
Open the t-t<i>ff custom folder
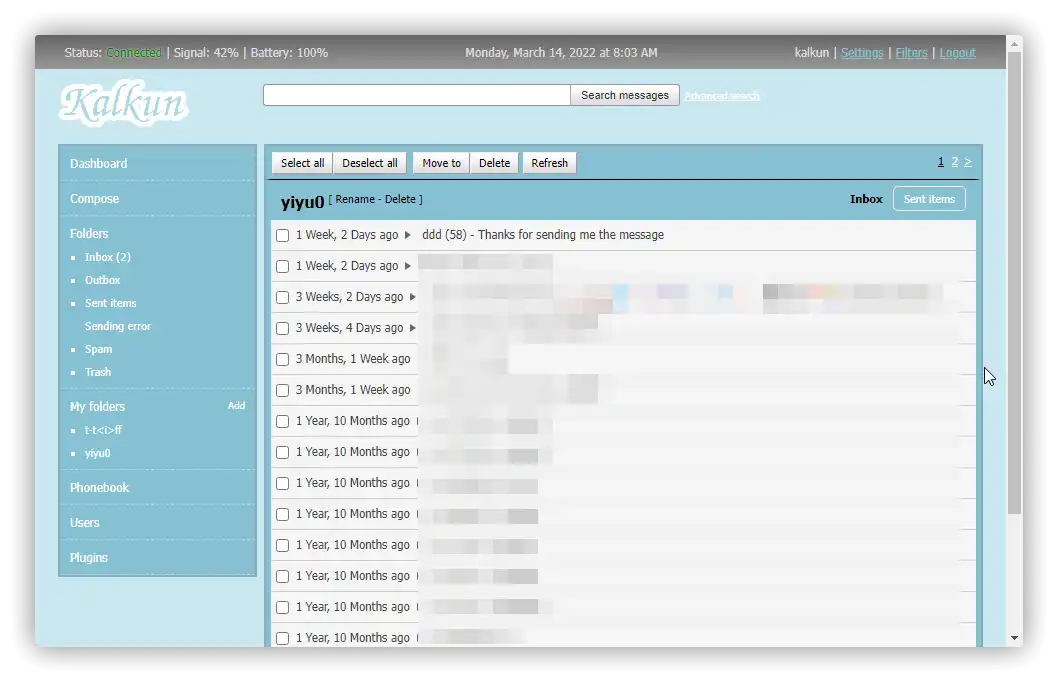pyautogui.click(x=103, y=430)
